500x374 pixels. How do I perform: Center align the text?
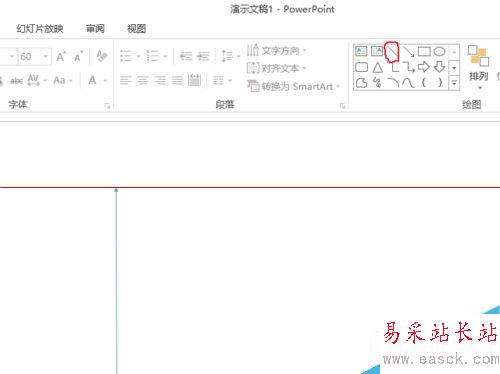pos(143,80)
